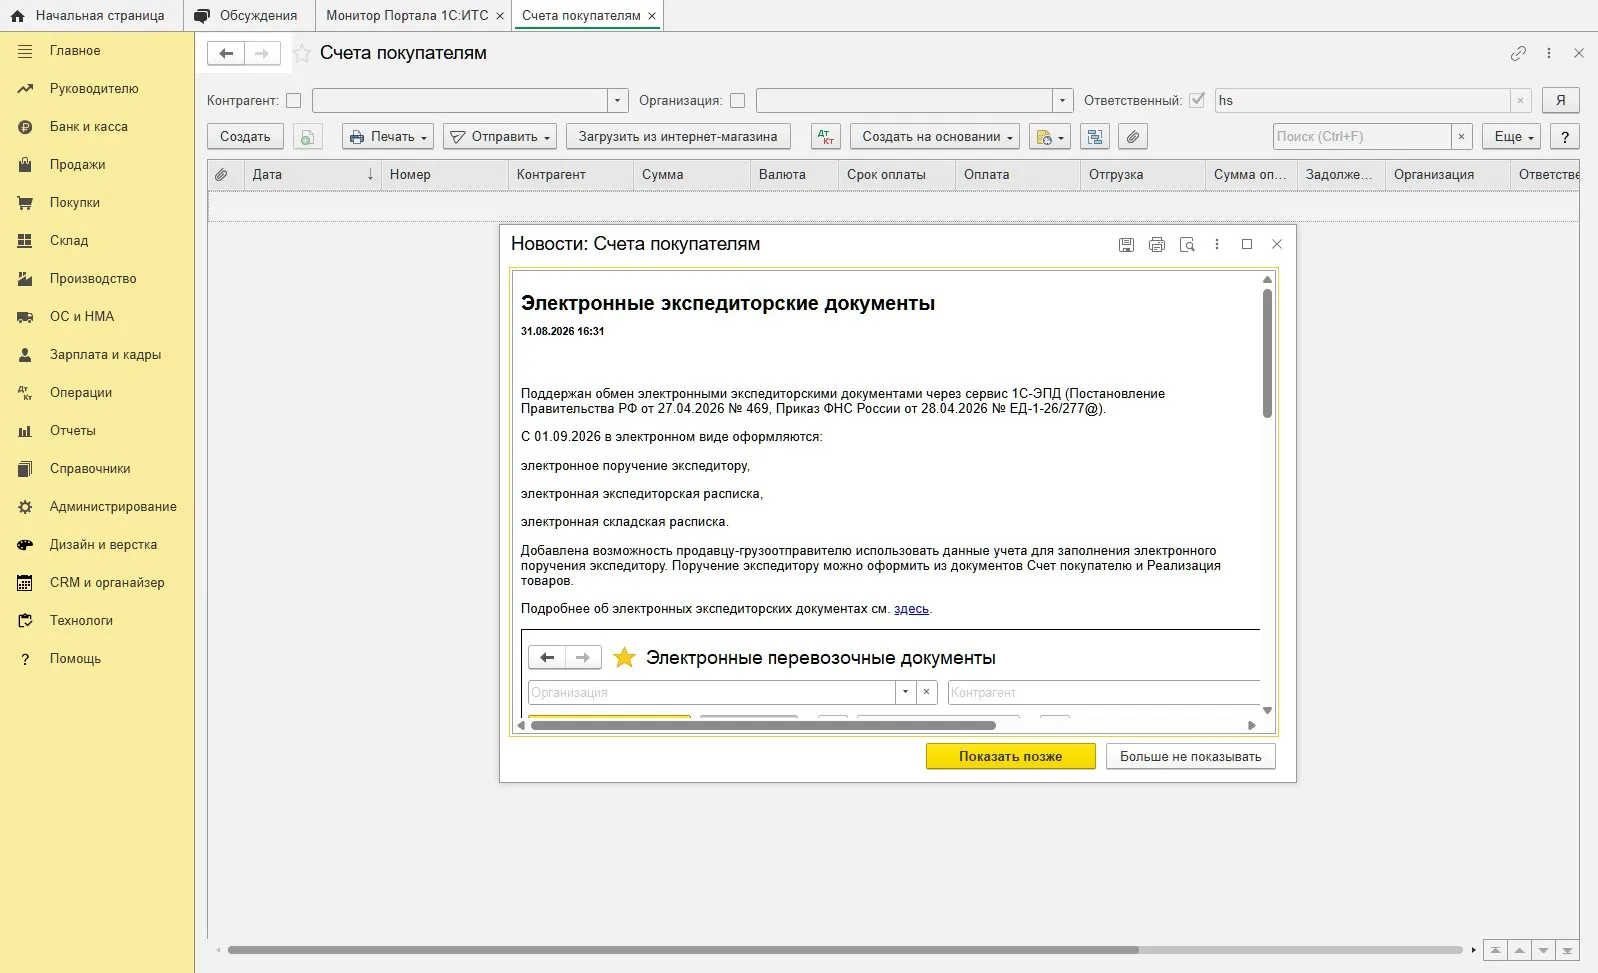Print the news dialog content
The width and height of the screenshot is (1598, 973).
(x=1157, y=244)
